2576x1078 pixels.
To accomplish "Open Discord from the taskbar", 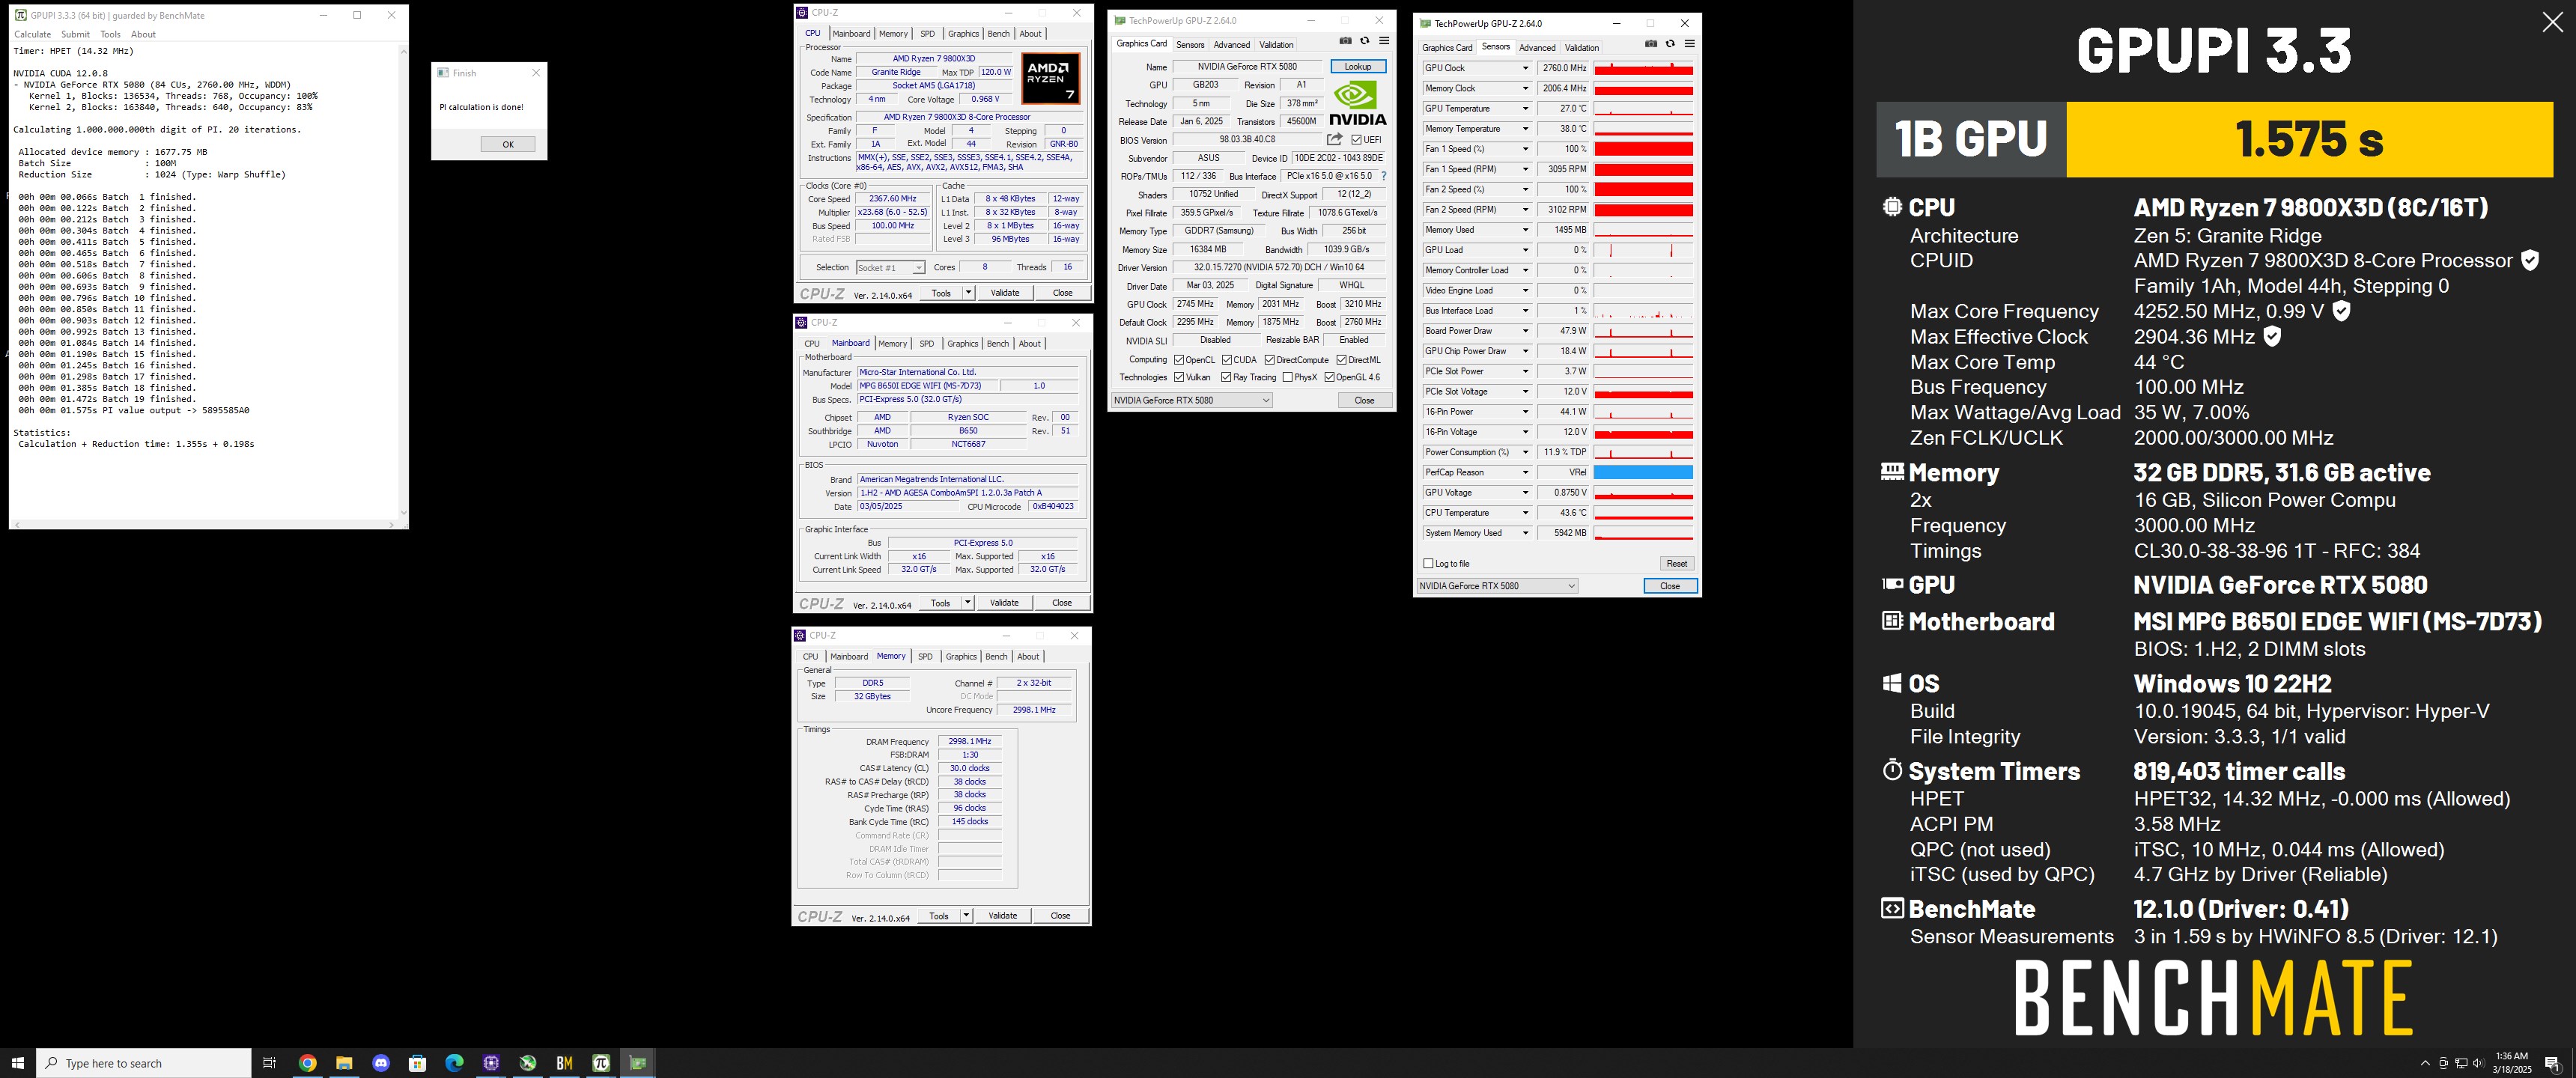I will 381,1063.
